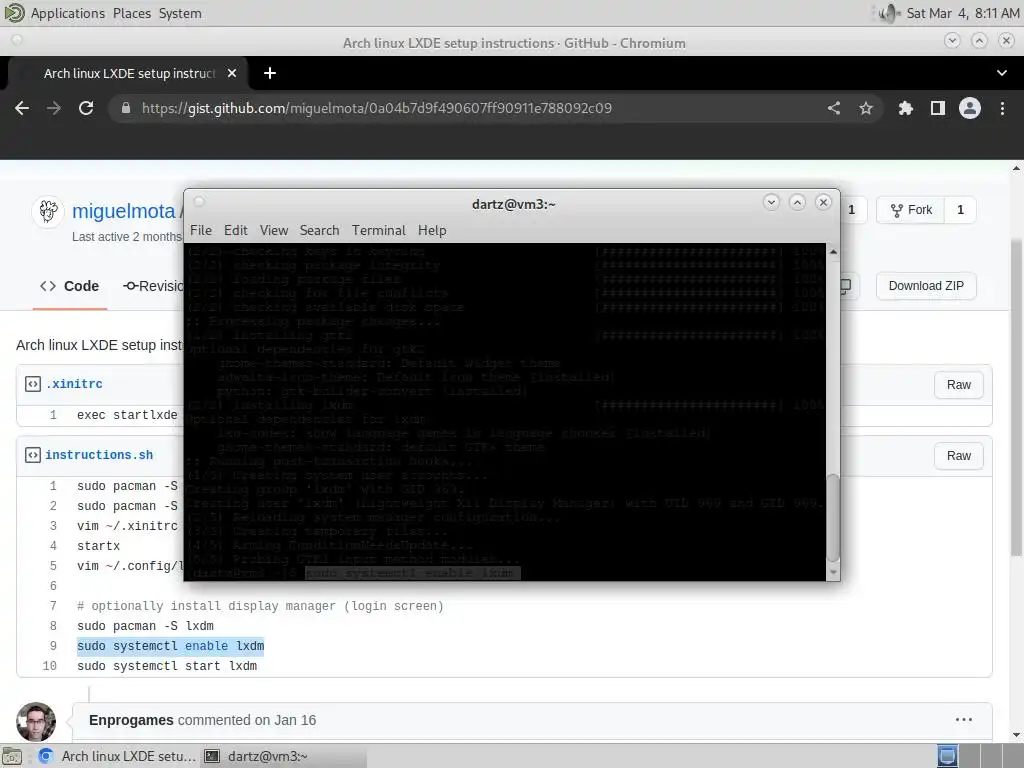Viewport: 1024px width, 768px height.
Task: Fork this gist
Action: pyautogui.click(x=911, y=210)
